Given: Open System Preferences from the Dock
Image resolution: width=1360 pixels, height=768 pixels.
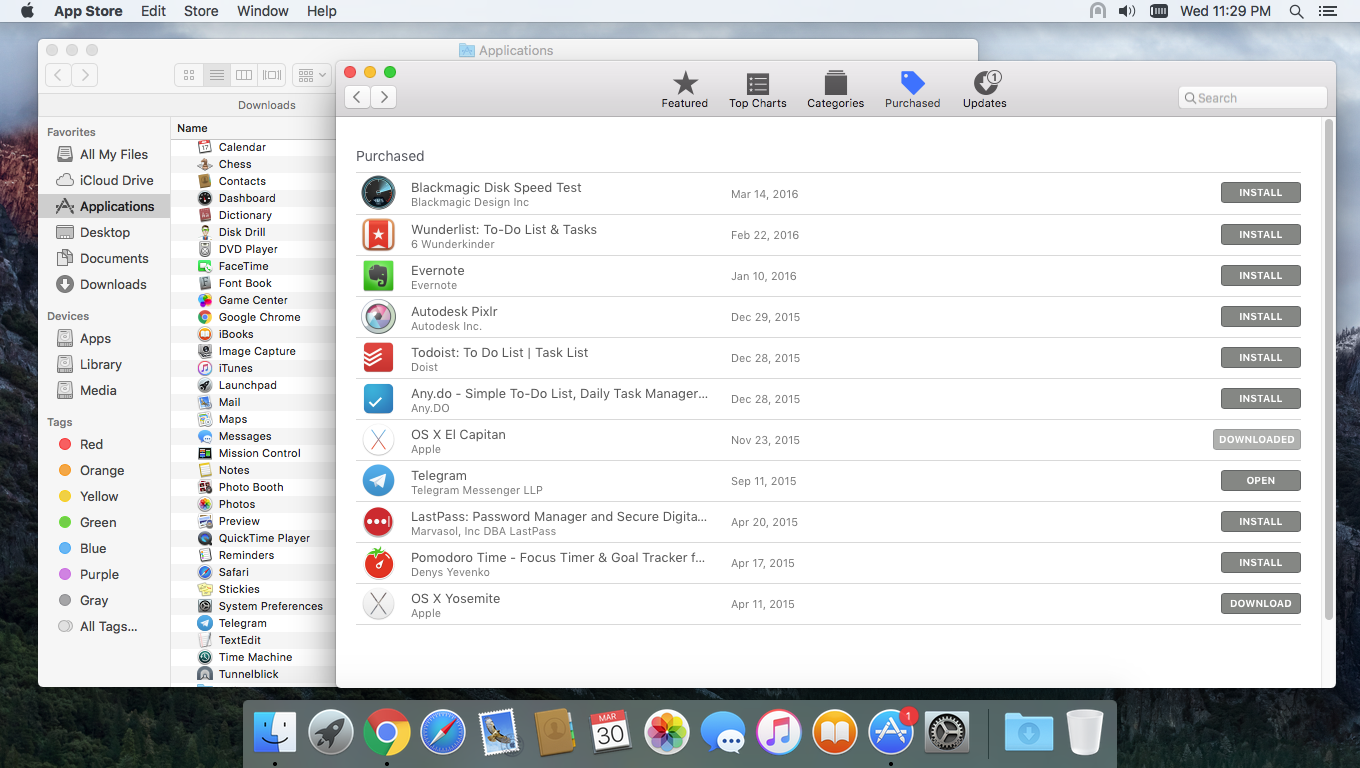Looking at the screenshot, I should [x=946, y=733].
